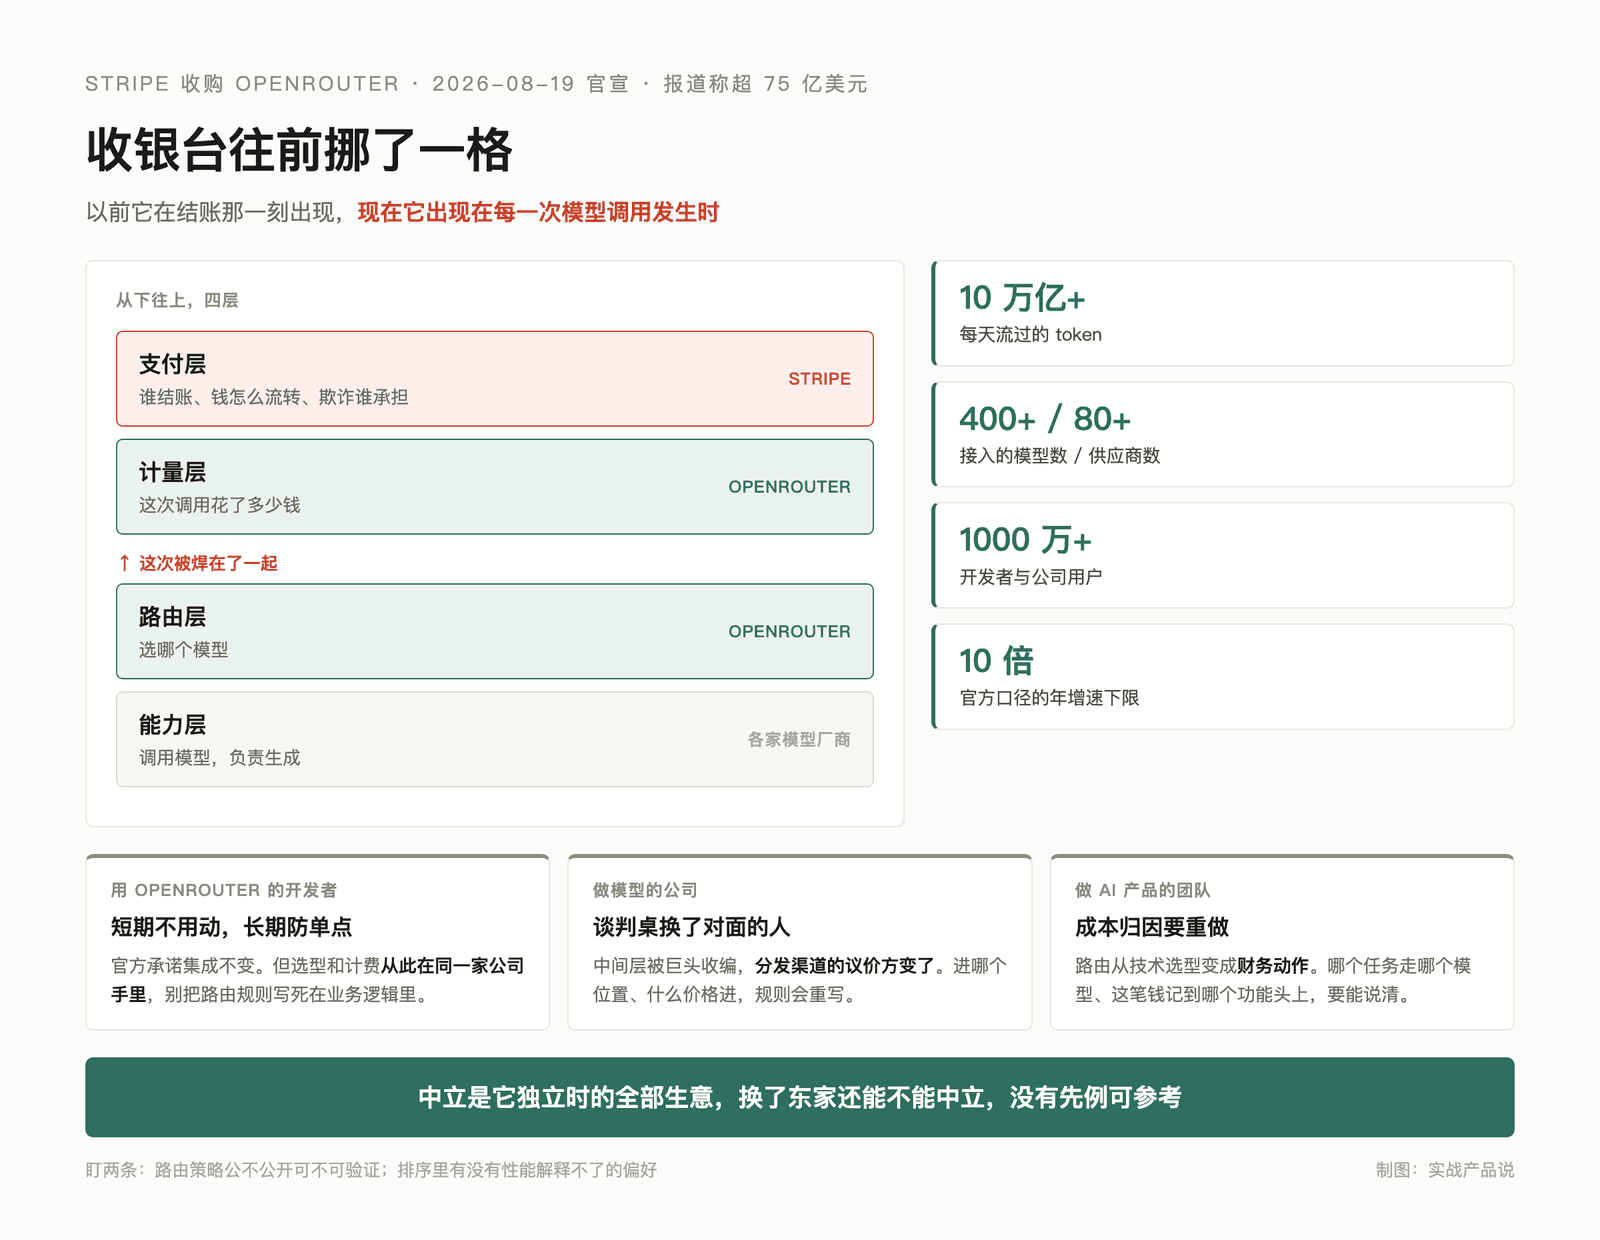Click the description 调用模型，负责生成

[x=219, y=758]
